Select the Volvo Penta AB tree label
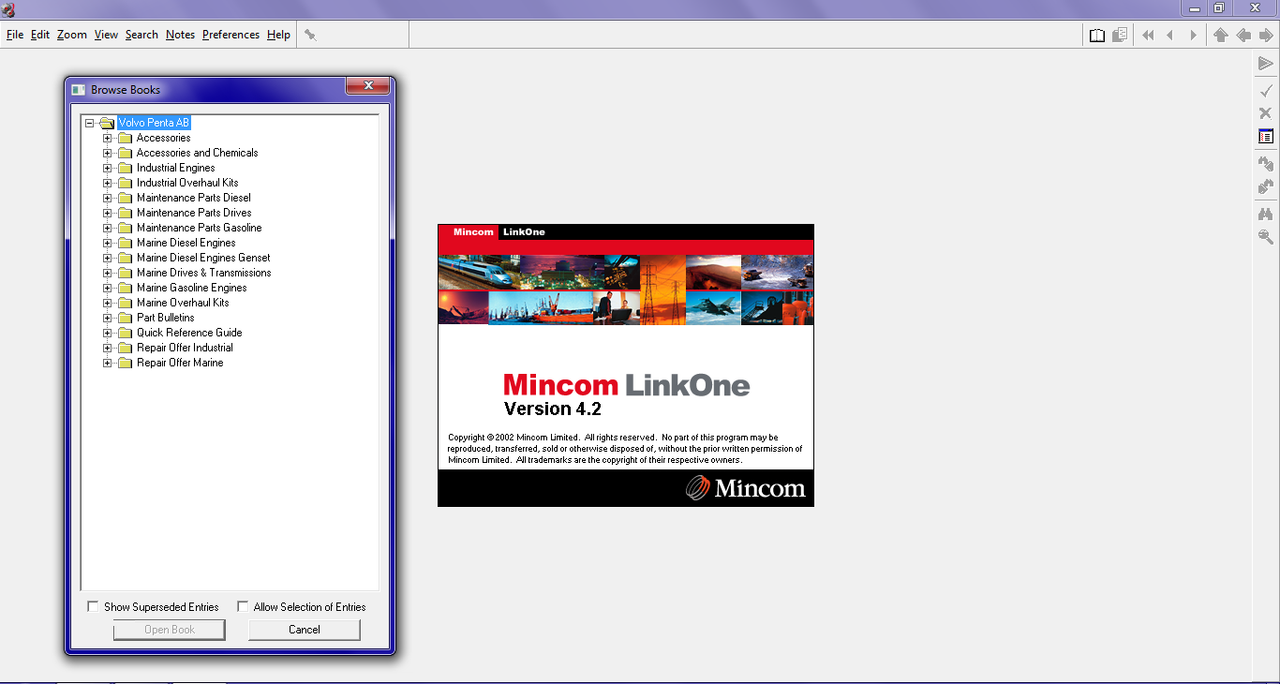 154,123
